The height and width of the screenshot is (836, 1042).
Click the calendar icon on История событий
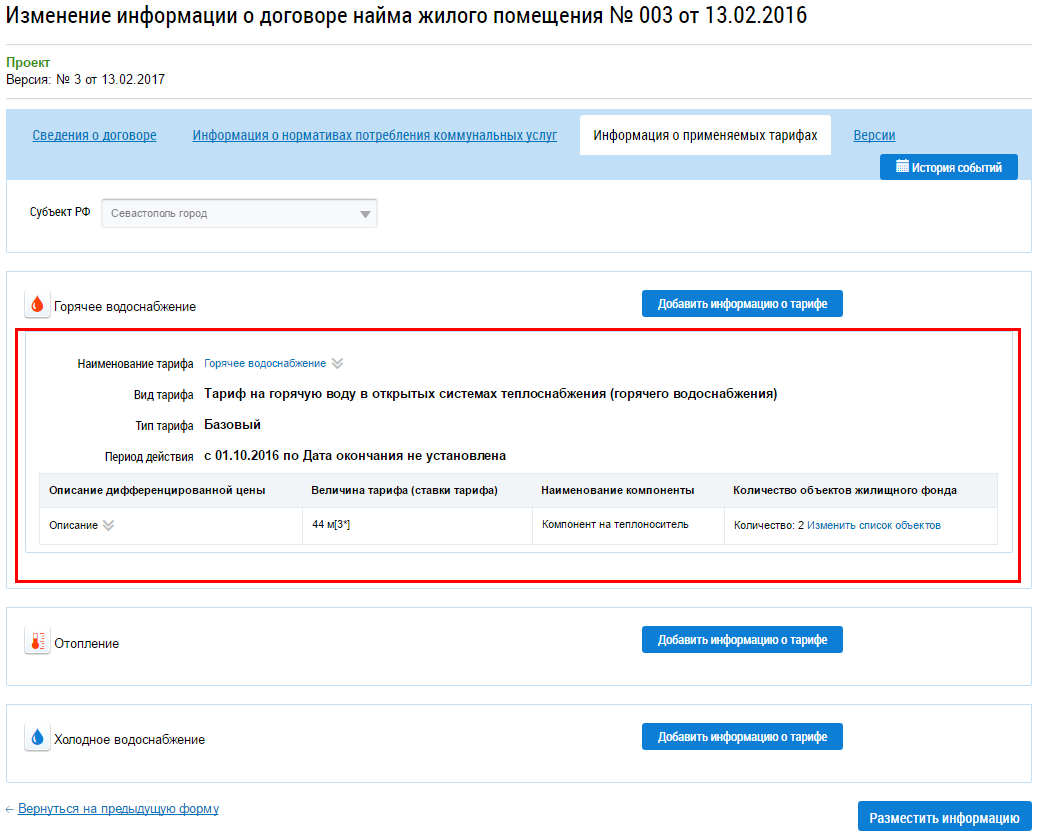pyautogui.click(x=901, y=167)
